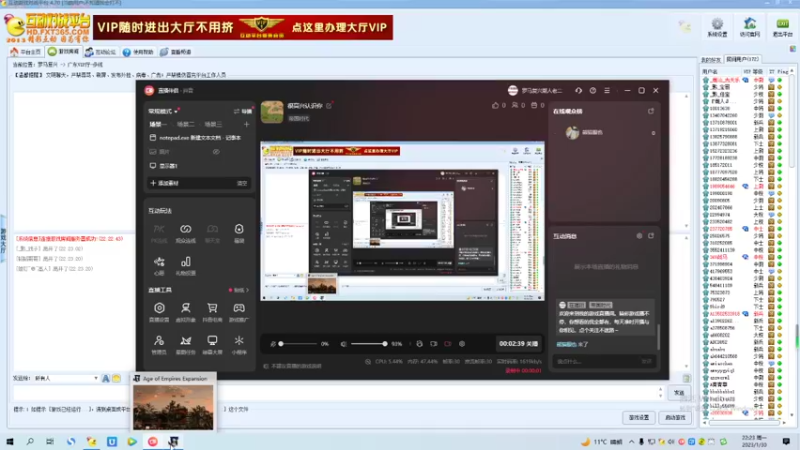
Task: Click the headset support icon in title bar
Action: click(x=579, y=90)
